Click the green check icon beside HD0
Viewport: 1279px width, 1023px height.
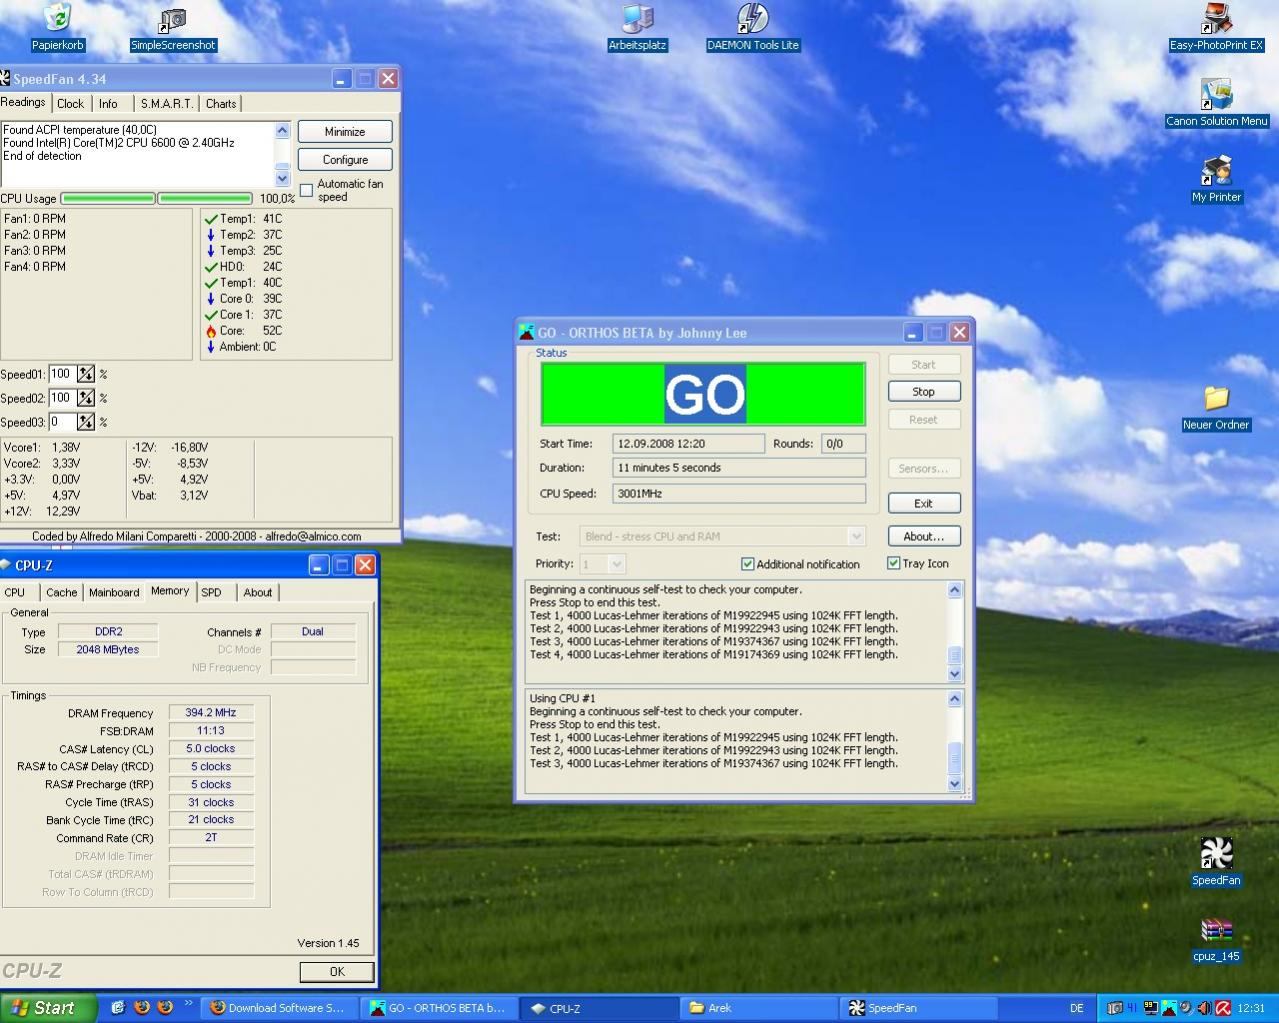tap(210, 267)
